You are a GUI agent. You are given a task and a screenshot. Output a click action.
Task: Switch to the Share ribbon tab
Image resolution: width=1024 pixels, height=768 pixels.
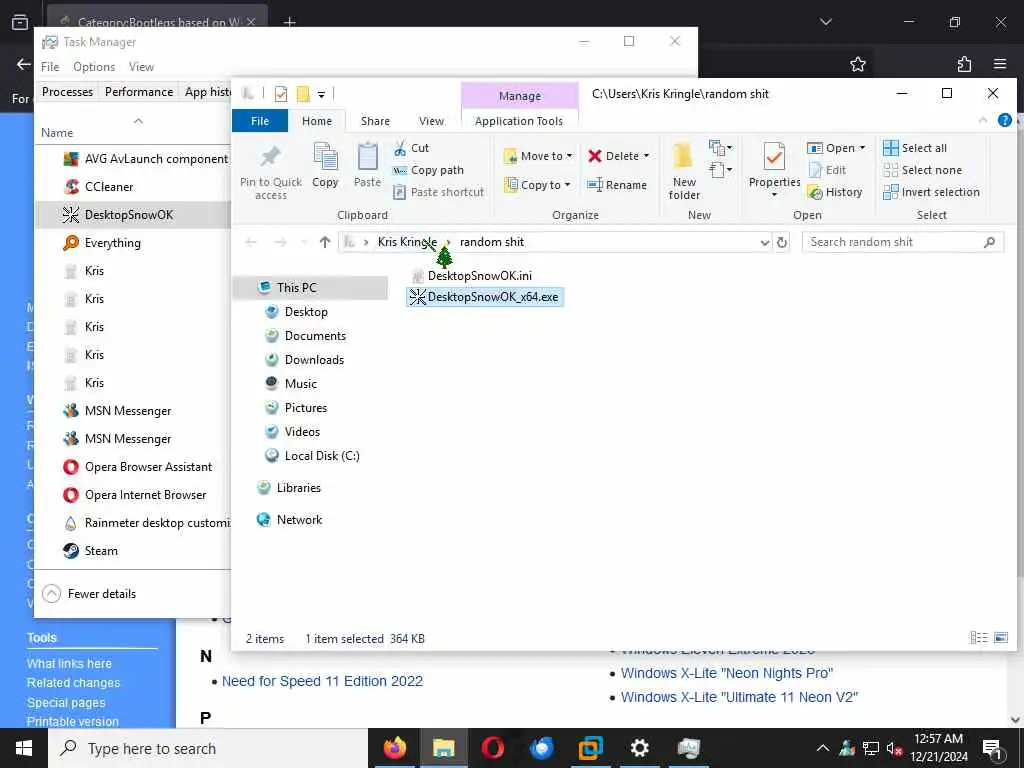(x=376, y=121)
